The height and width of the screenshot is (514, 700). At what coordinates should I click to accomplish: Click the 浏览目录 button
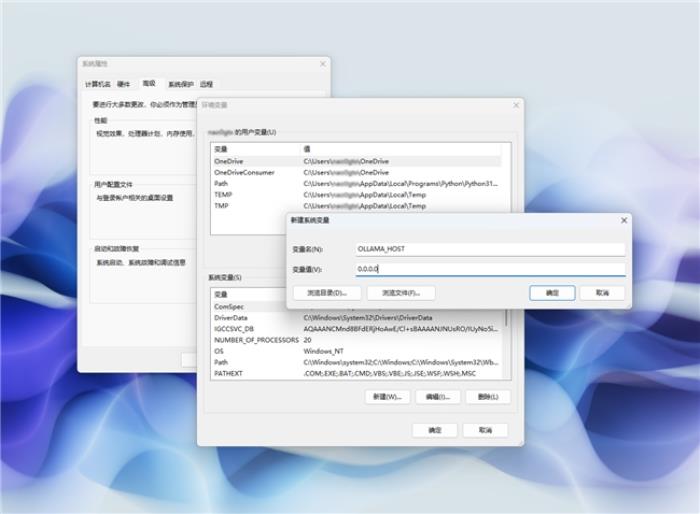tap(327, 293)
